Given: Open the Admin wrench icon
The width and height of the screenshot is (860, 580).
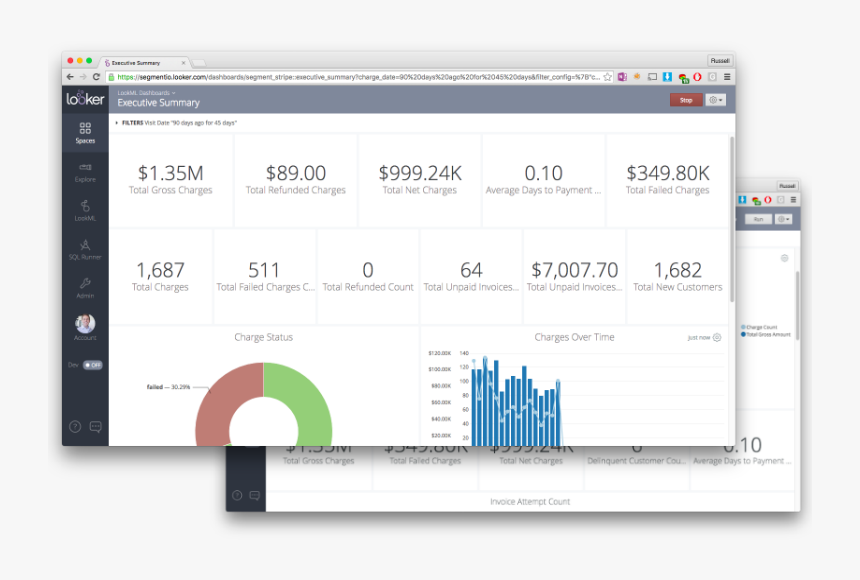Looking at the screenshot, I should pos(85,288).
